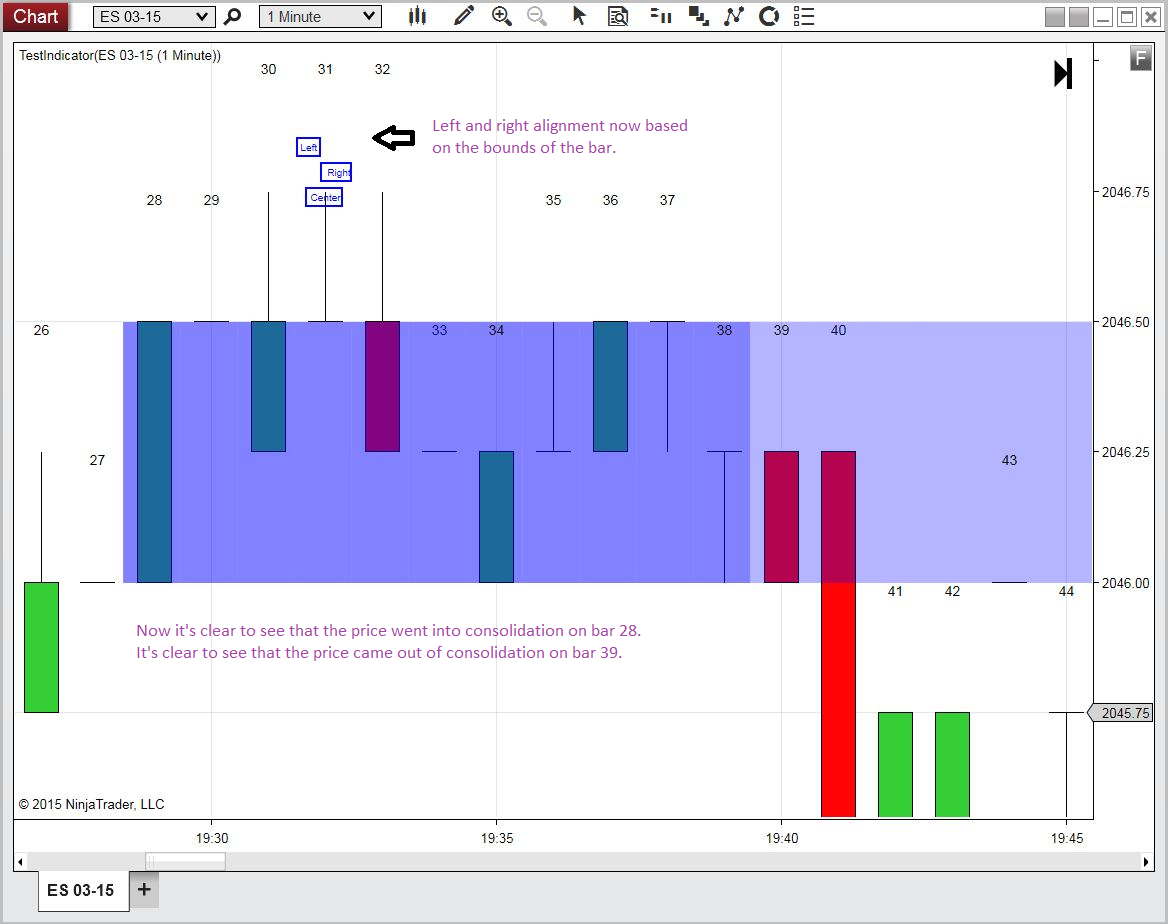Image resolution: width=1168 pixels, height=924 pixels.
Task: Open the bar chart style icon
Action: pos(418,16)
